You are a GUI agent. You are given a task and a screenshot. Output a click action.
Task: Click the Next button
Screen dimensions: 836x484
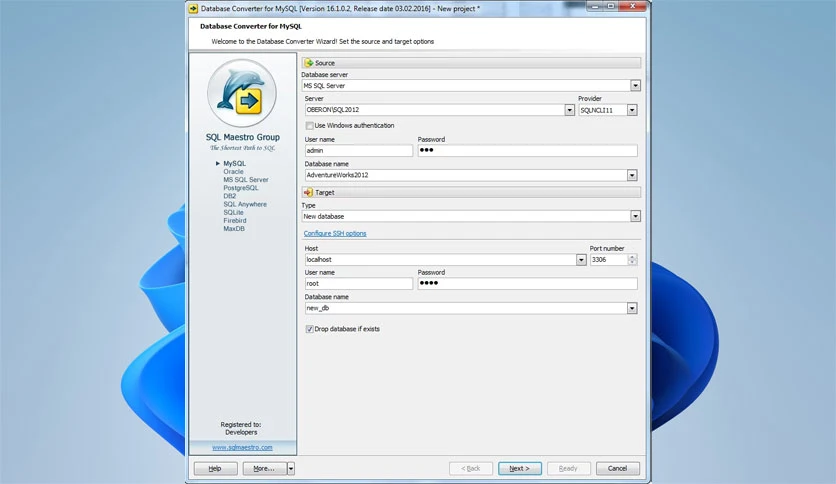pyautogui.click(x=520, y=469)
